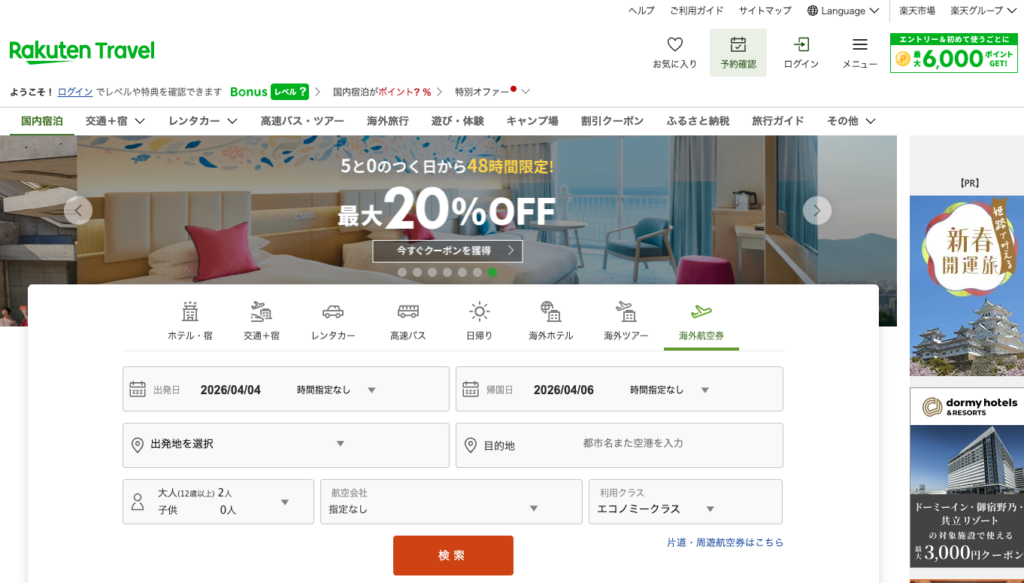Click the heart favorites icon
This screenshot has width=1024, height=583.
(x=674, y=45)
